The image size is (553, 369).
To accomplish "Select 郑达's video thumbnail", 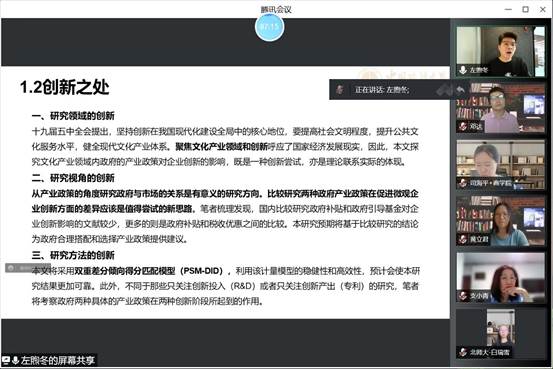I will point(500,108).
